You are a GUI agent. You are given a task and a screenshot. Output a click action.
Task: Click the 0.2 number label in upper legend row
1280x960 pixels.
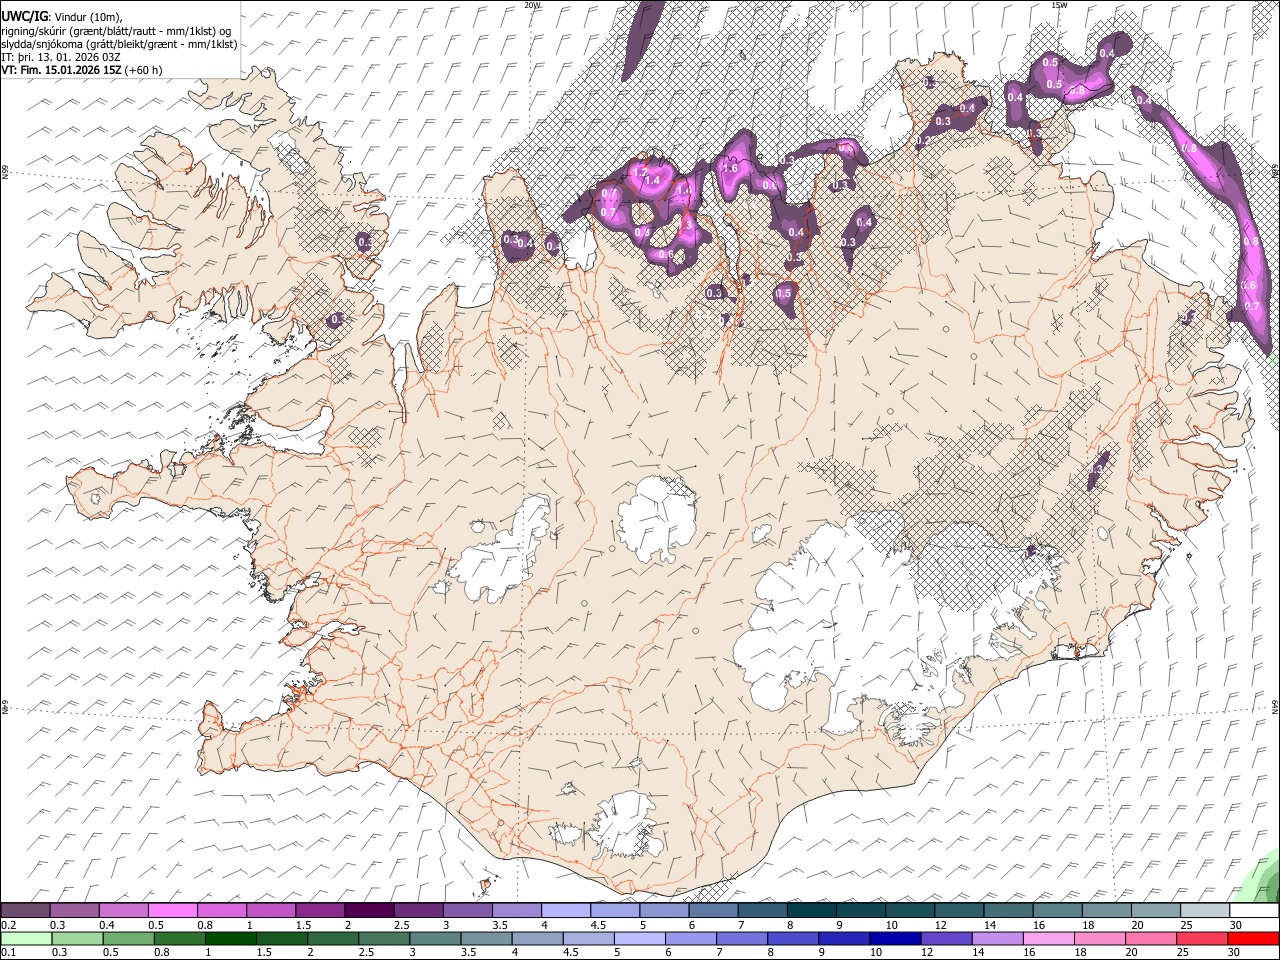coord(9,924)
